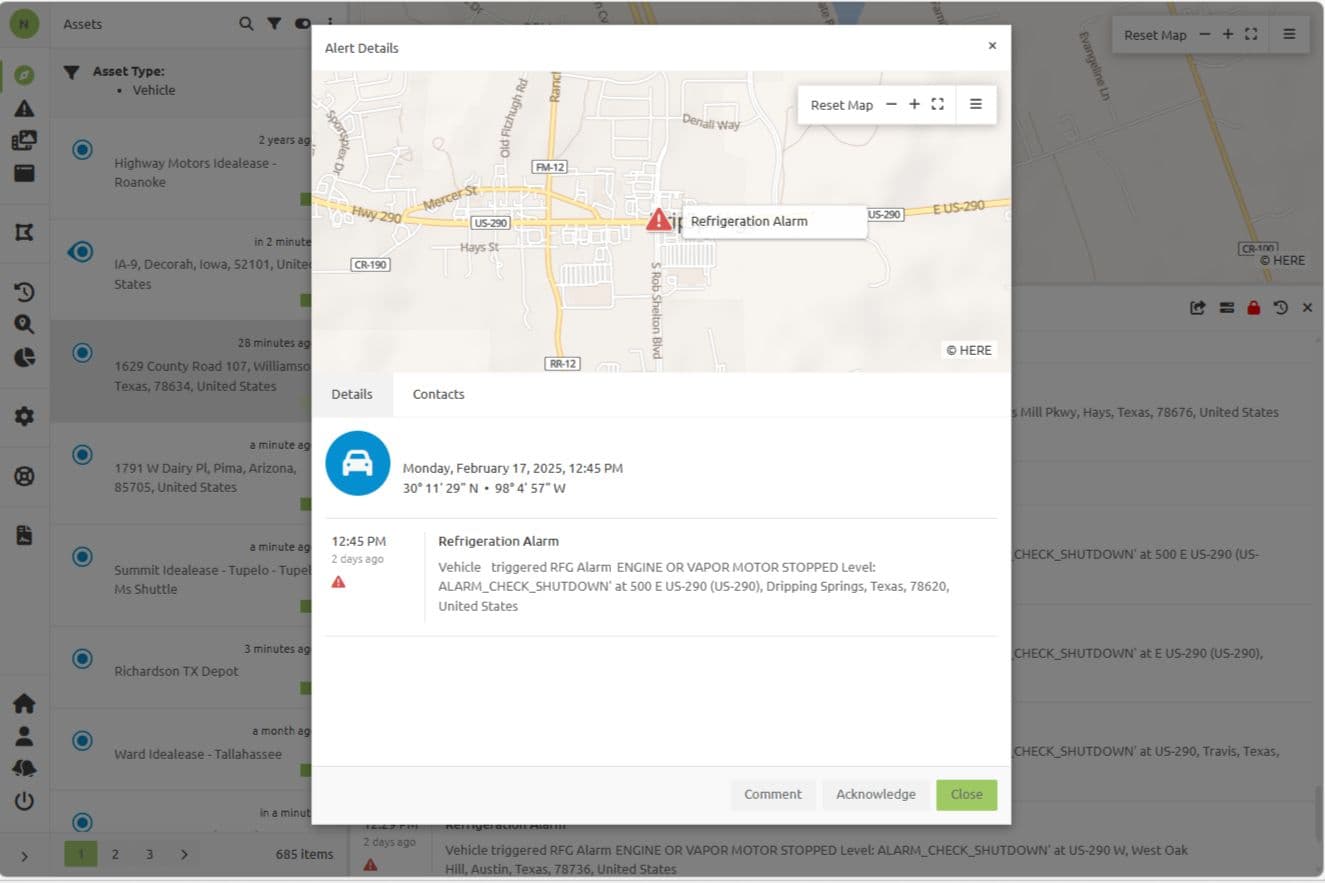The height and width of the screenshot is (883, 1325).
Task: Open the settings gear in left sidebar
Action: tap(24, 416)
